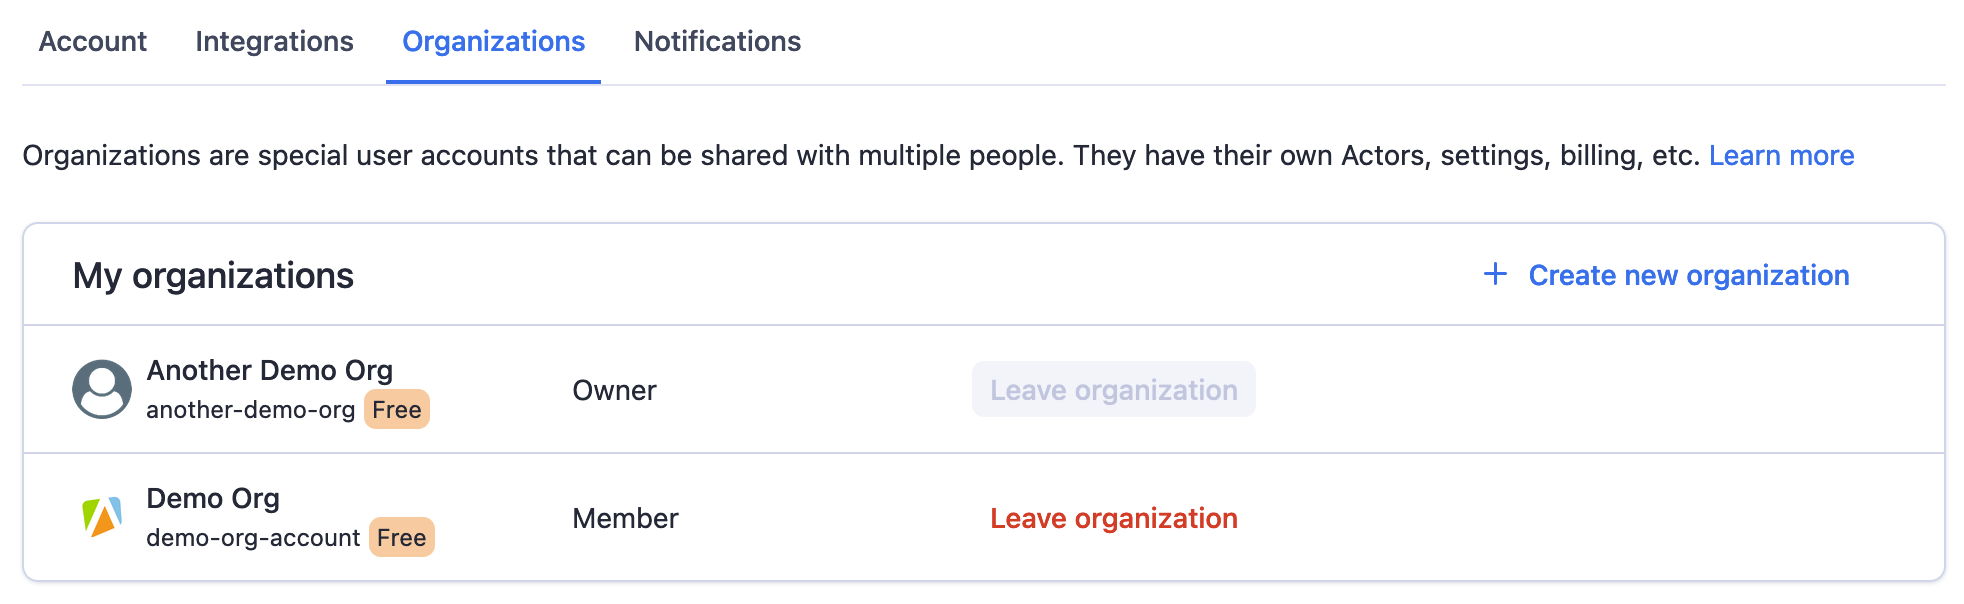Click the another-demo-org username text
This screenshot has height=604, width=1964.
tap(252, 409)
